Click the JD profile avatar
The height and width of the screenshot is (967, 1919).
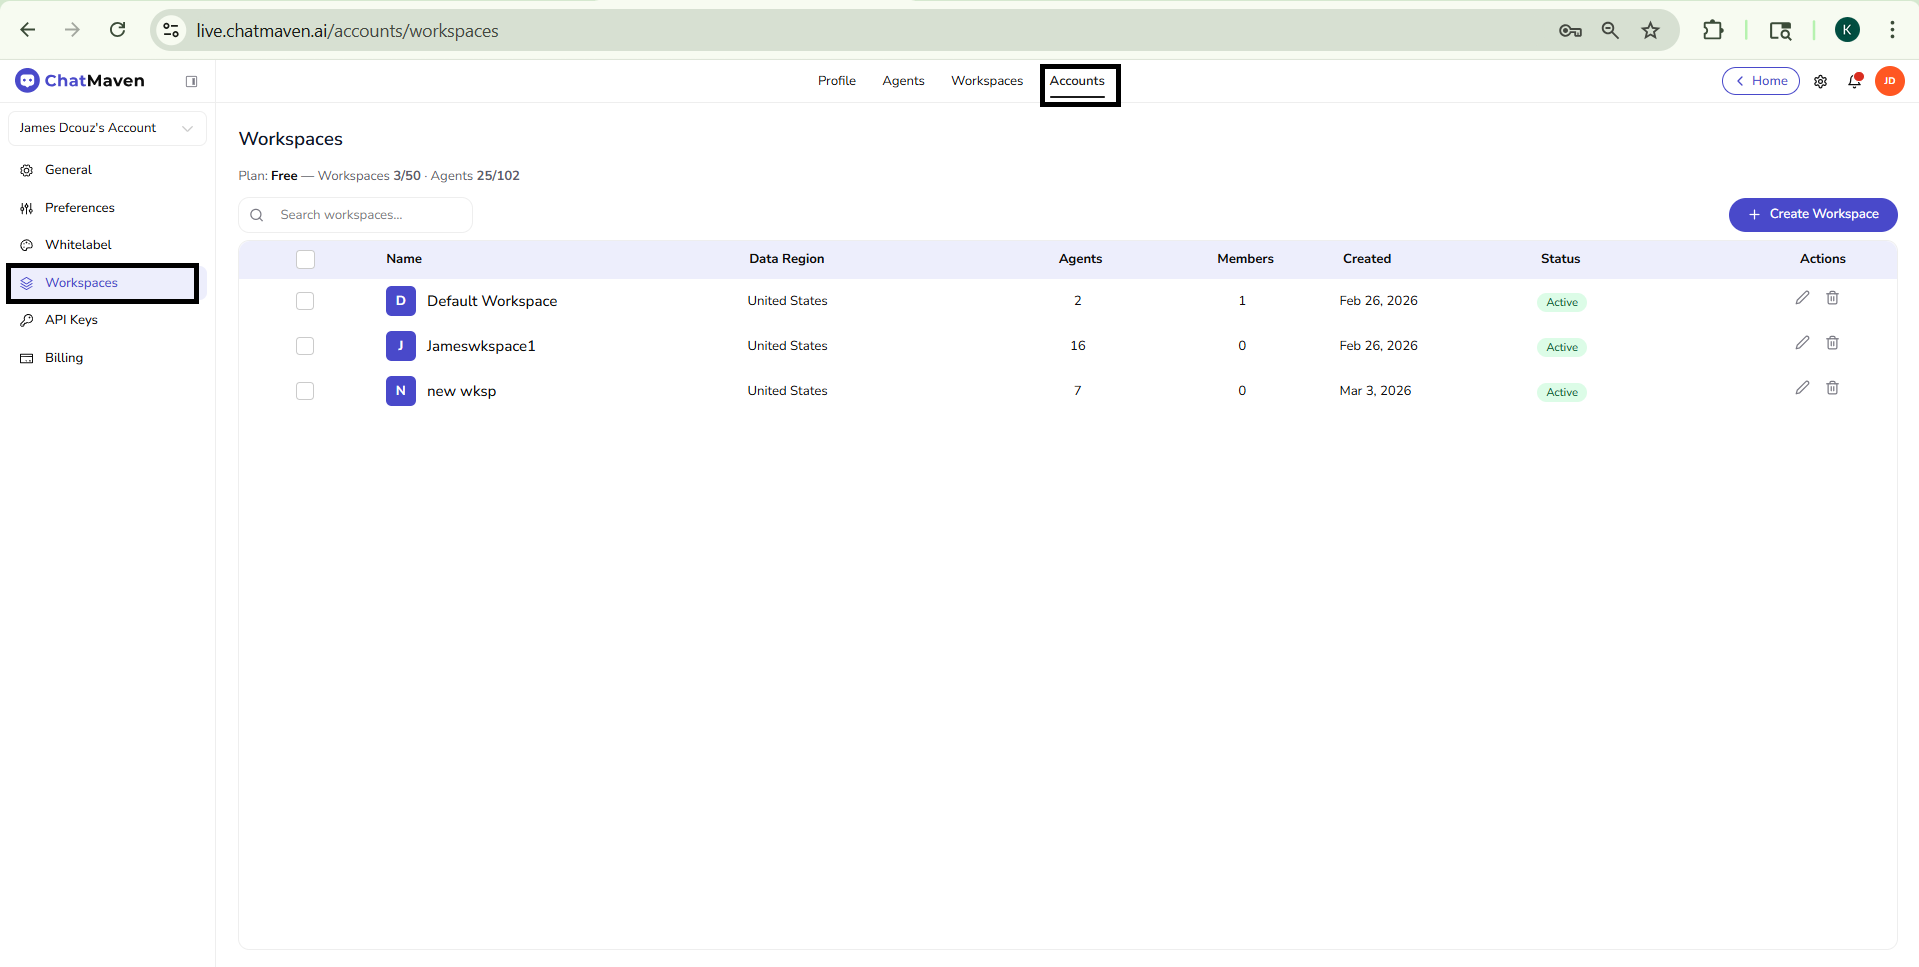coord(1890,81)
